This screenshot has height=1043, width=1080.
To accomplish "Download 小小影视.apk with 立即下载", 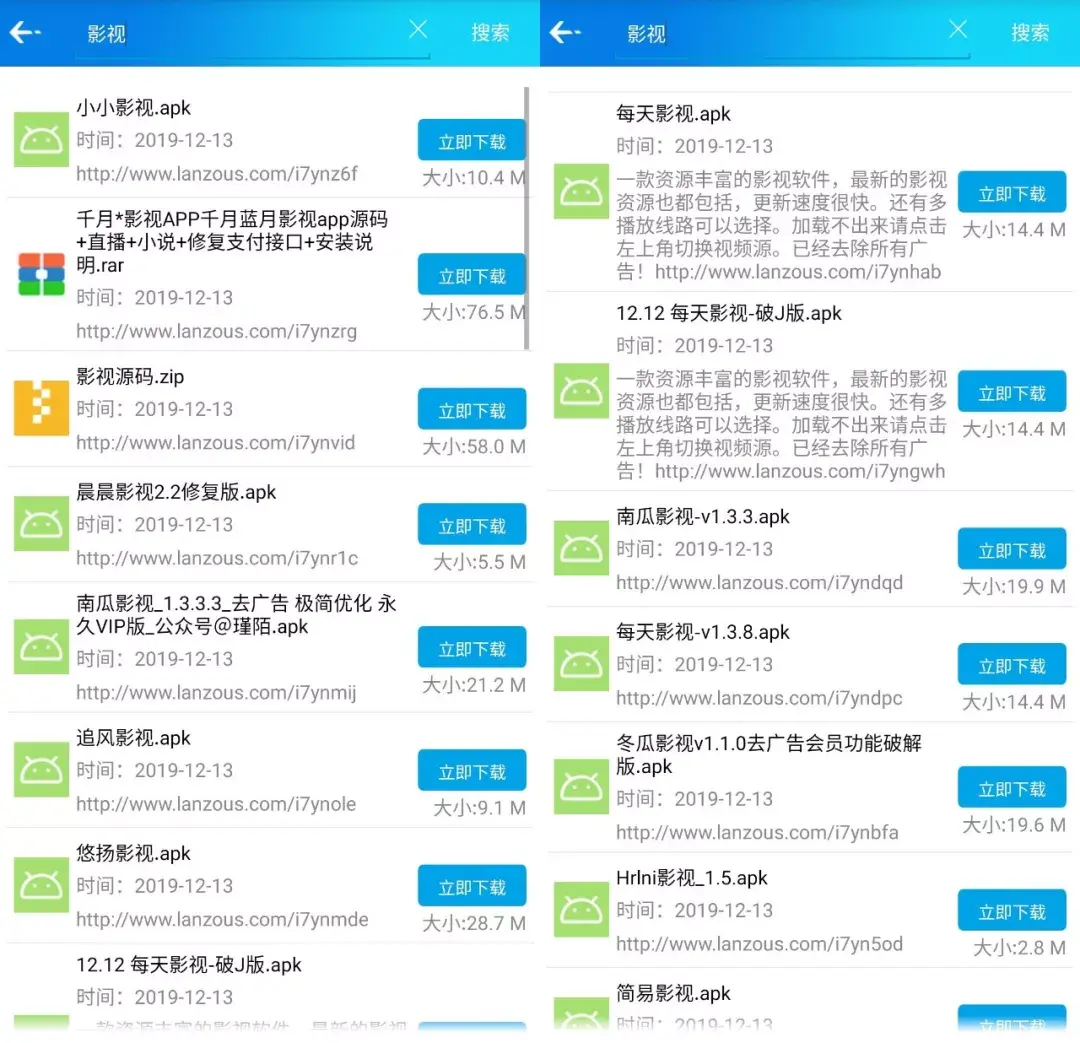I will 472,141.
